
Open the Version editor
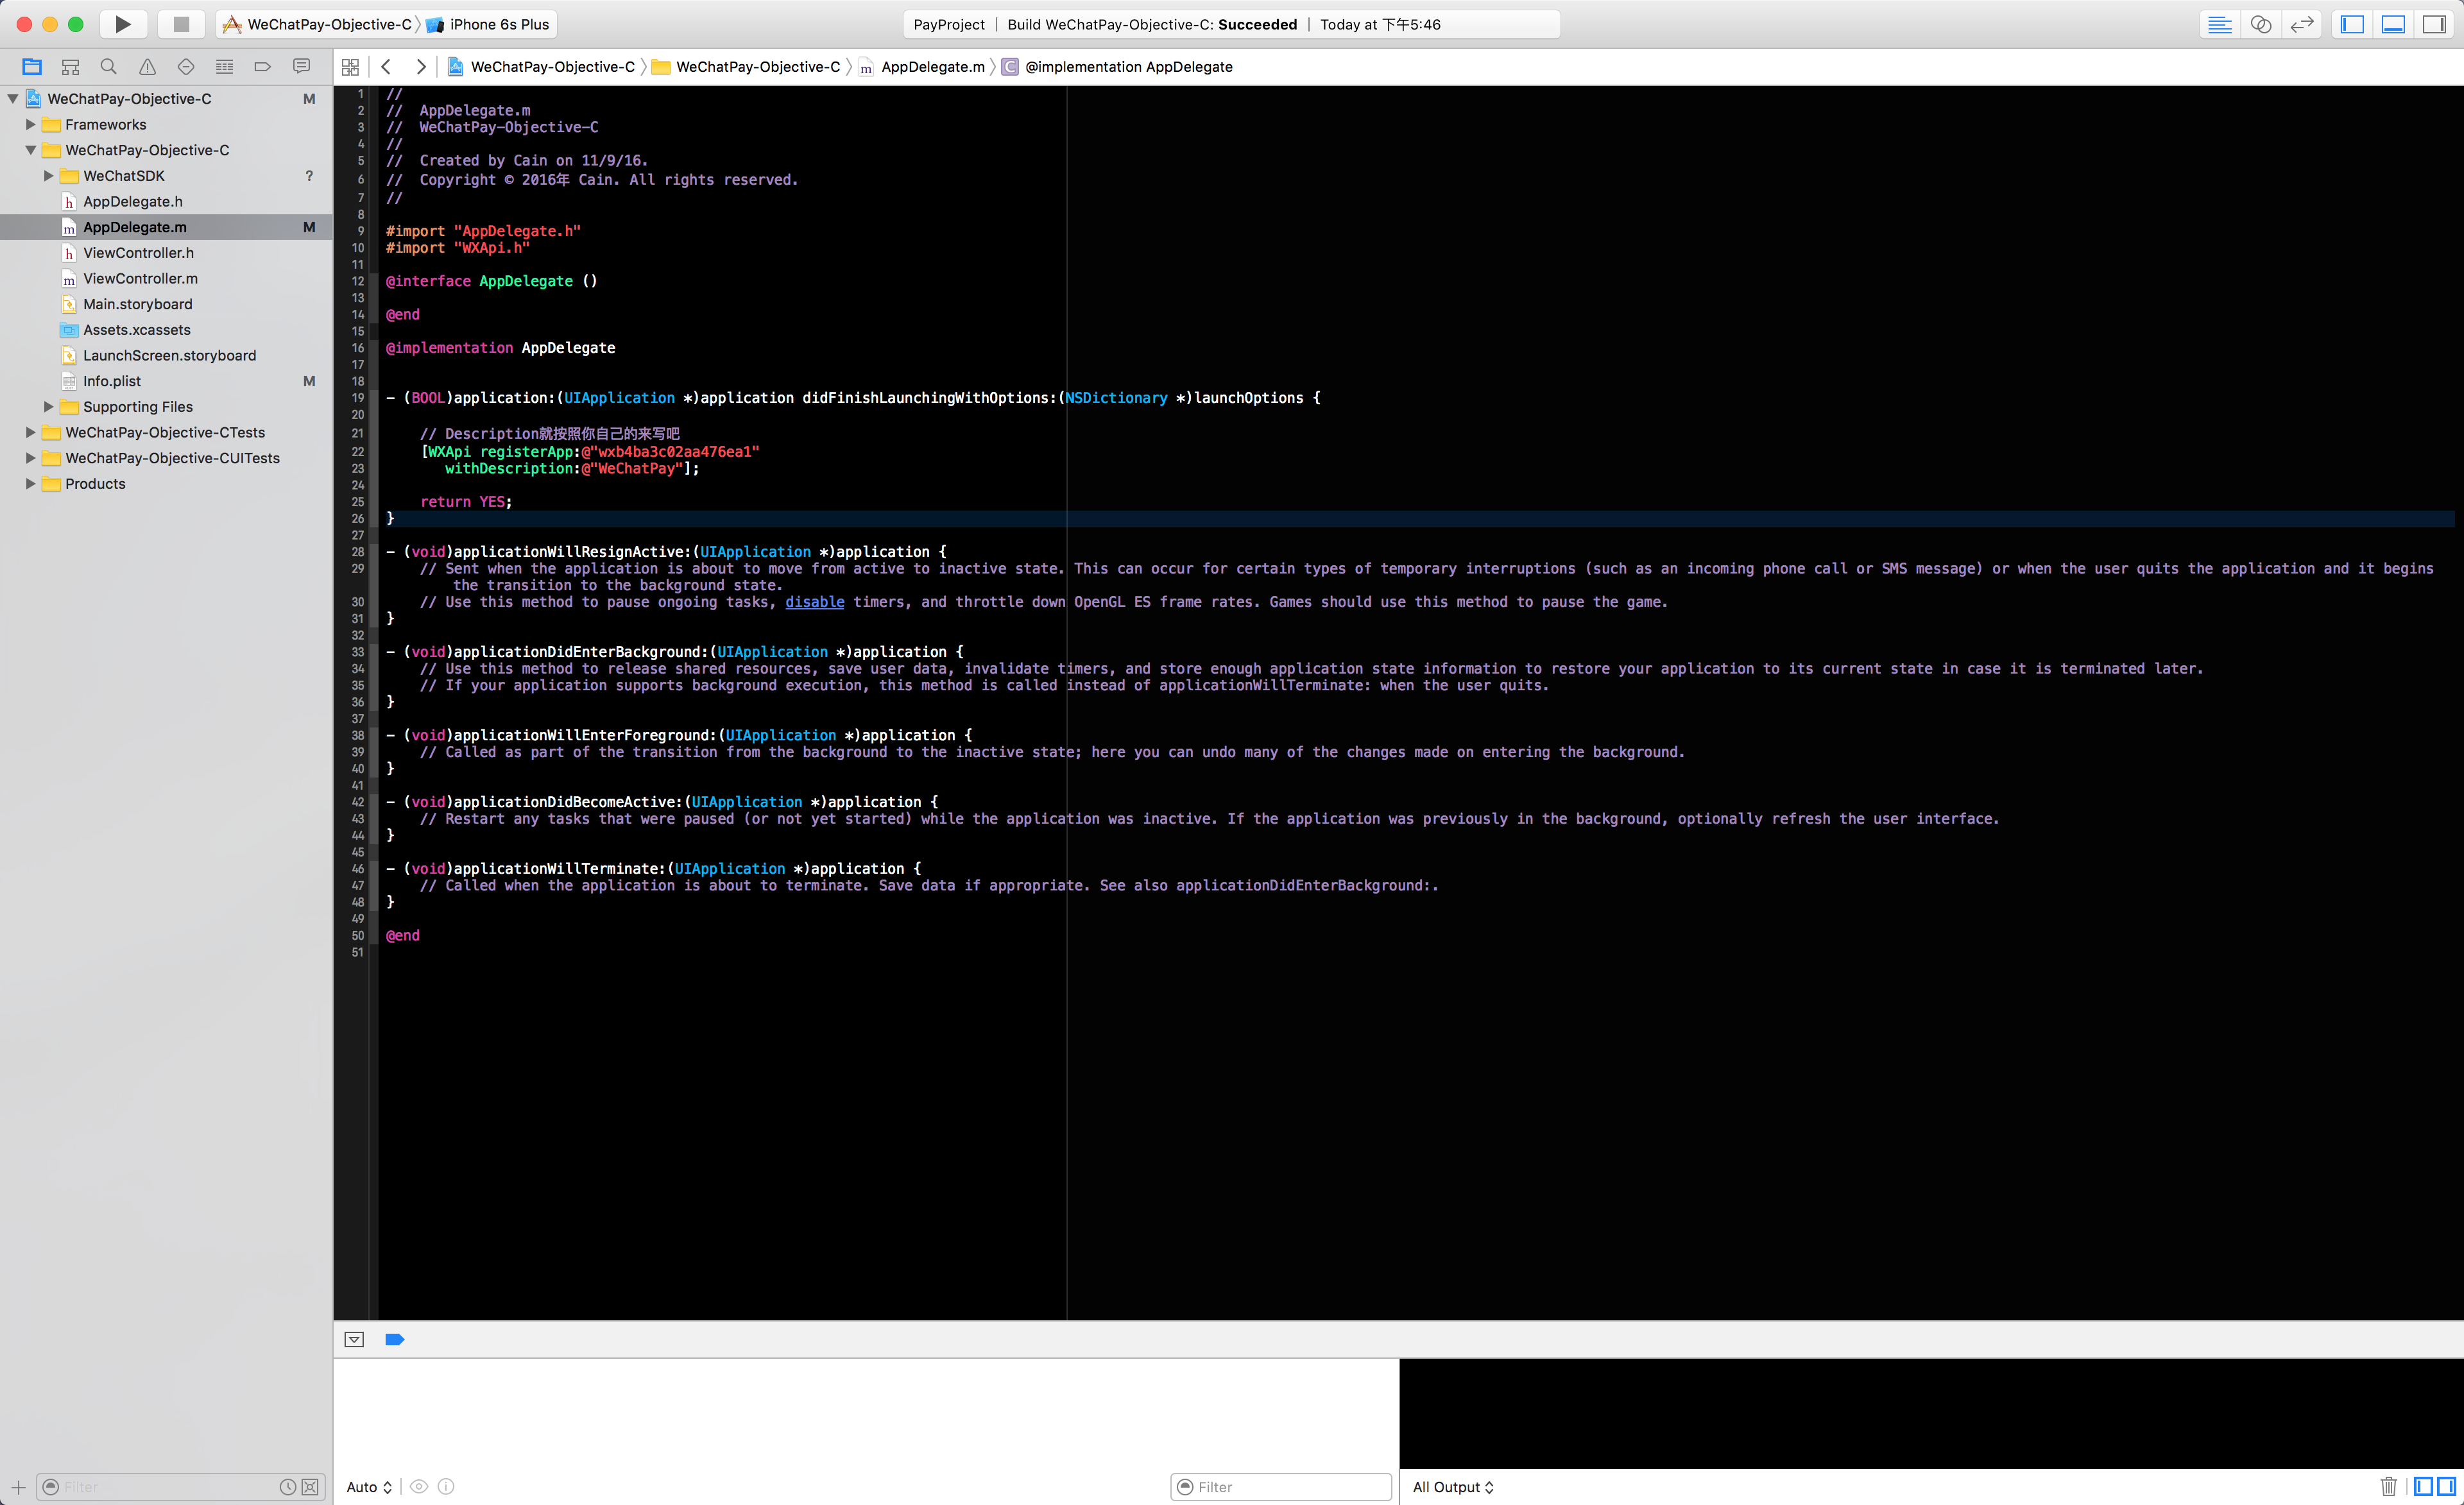2302,24
